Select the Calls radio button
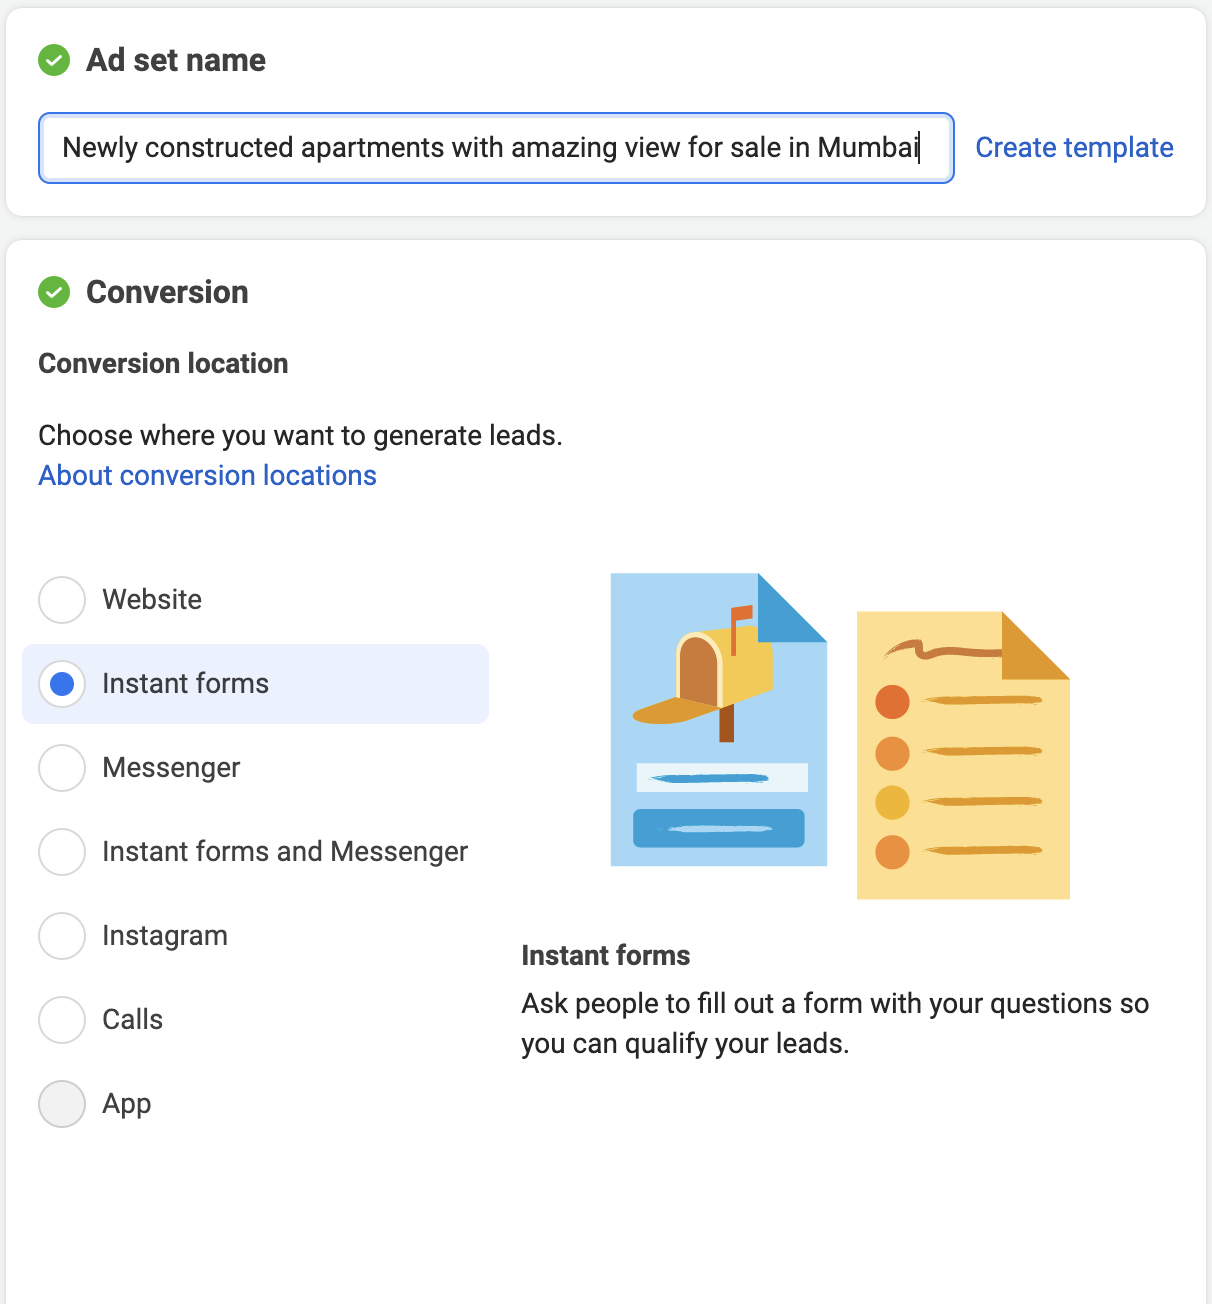The height and width of the screenshot is (1304, 1212). (x=62, y=1020)
